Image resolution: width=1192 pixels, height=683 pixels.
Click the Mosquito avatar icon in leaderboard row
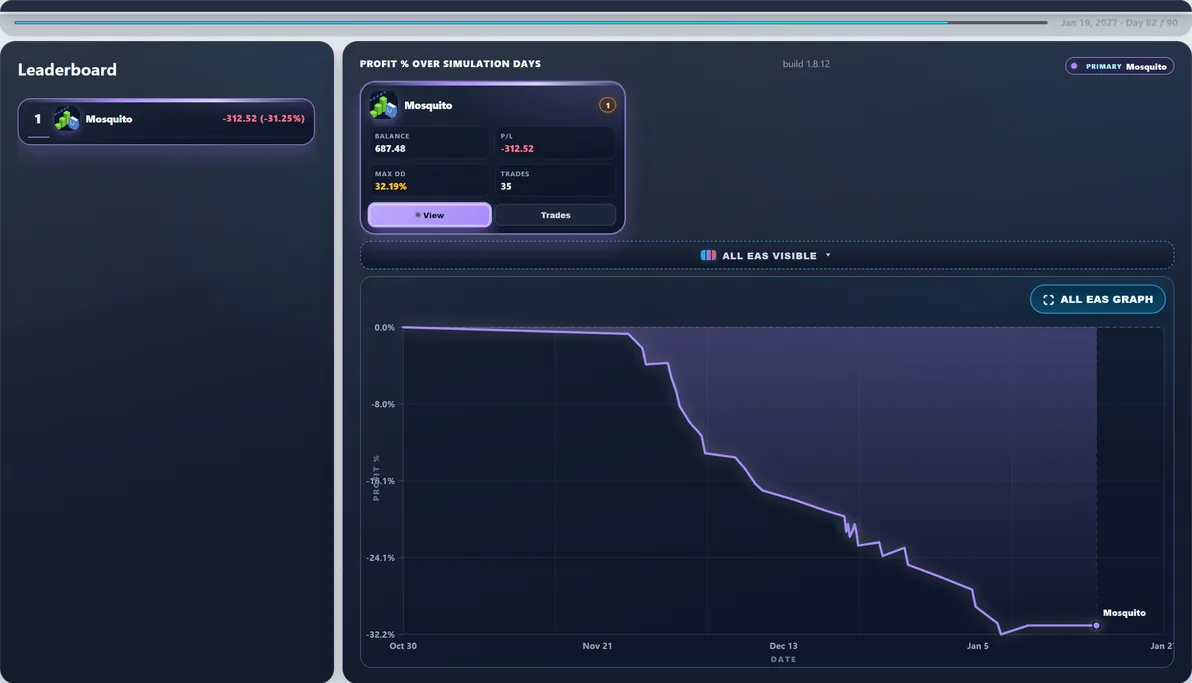tap(66, 119)
